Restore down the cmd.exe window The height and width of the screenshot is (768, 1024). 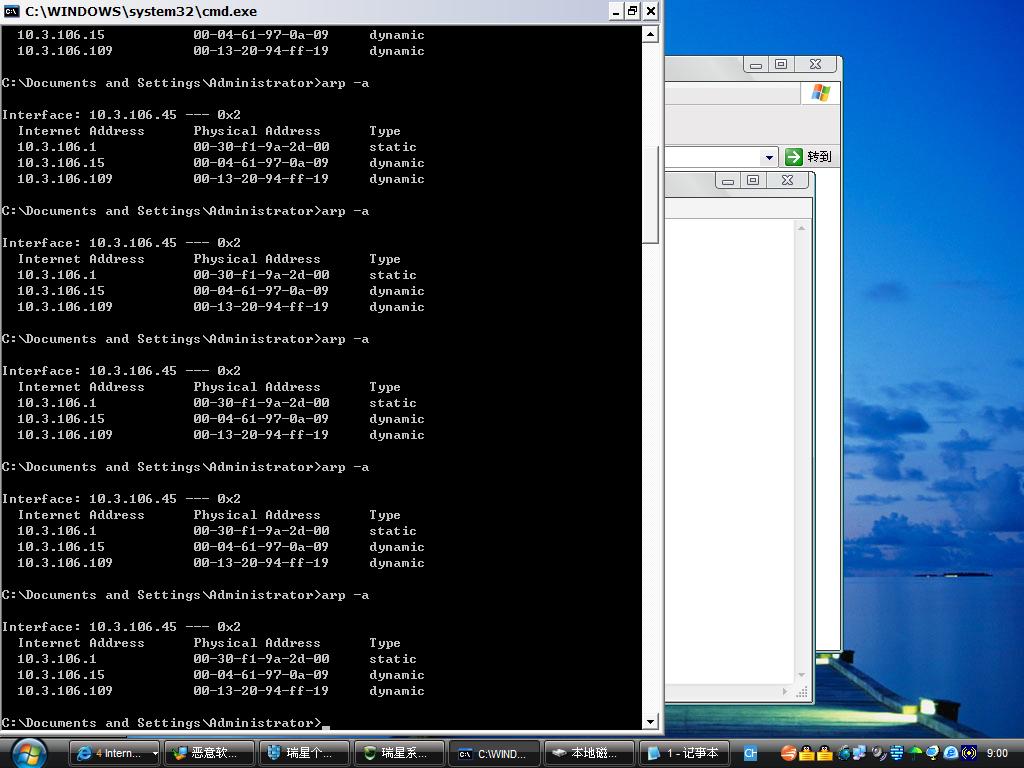pyautogui.click(x=633, y=11)
